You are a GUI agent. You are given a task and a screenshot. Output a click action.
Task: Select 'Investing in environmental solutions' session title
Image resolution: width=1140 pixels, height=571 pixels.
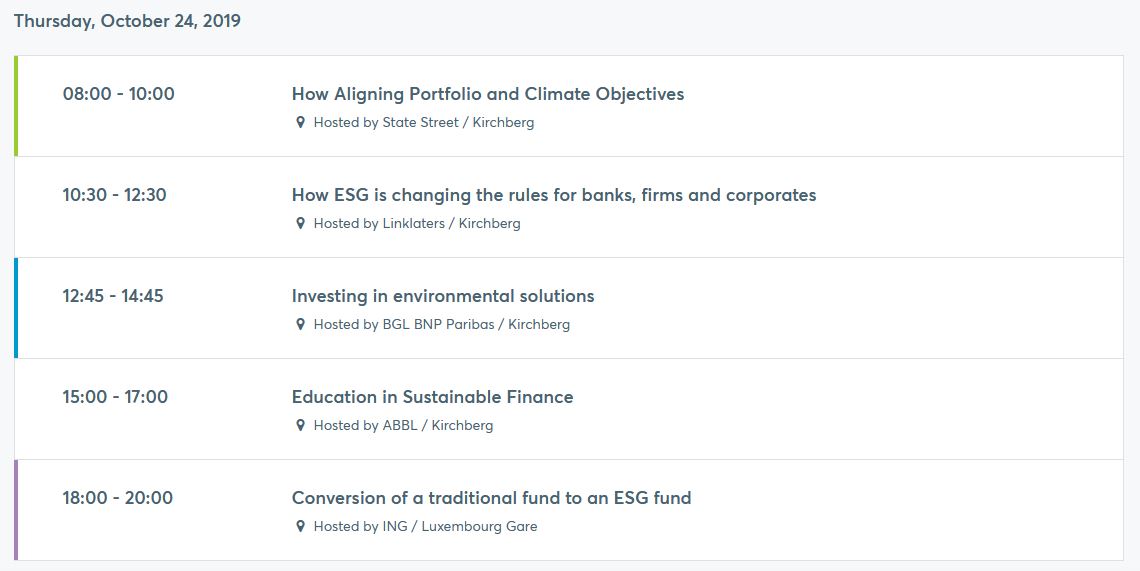point(442,296)
